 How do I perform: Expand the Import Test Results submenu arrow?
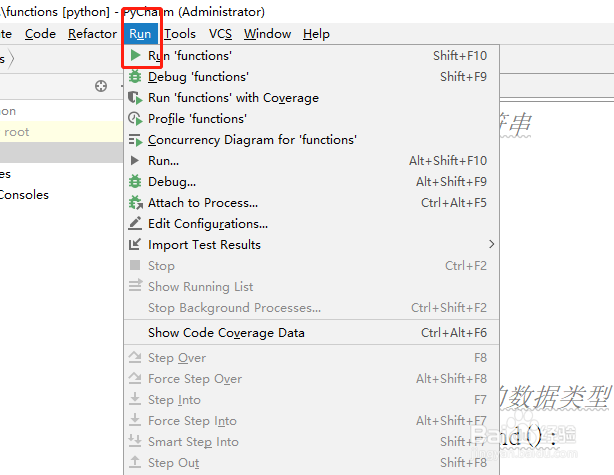coord(491,244)
